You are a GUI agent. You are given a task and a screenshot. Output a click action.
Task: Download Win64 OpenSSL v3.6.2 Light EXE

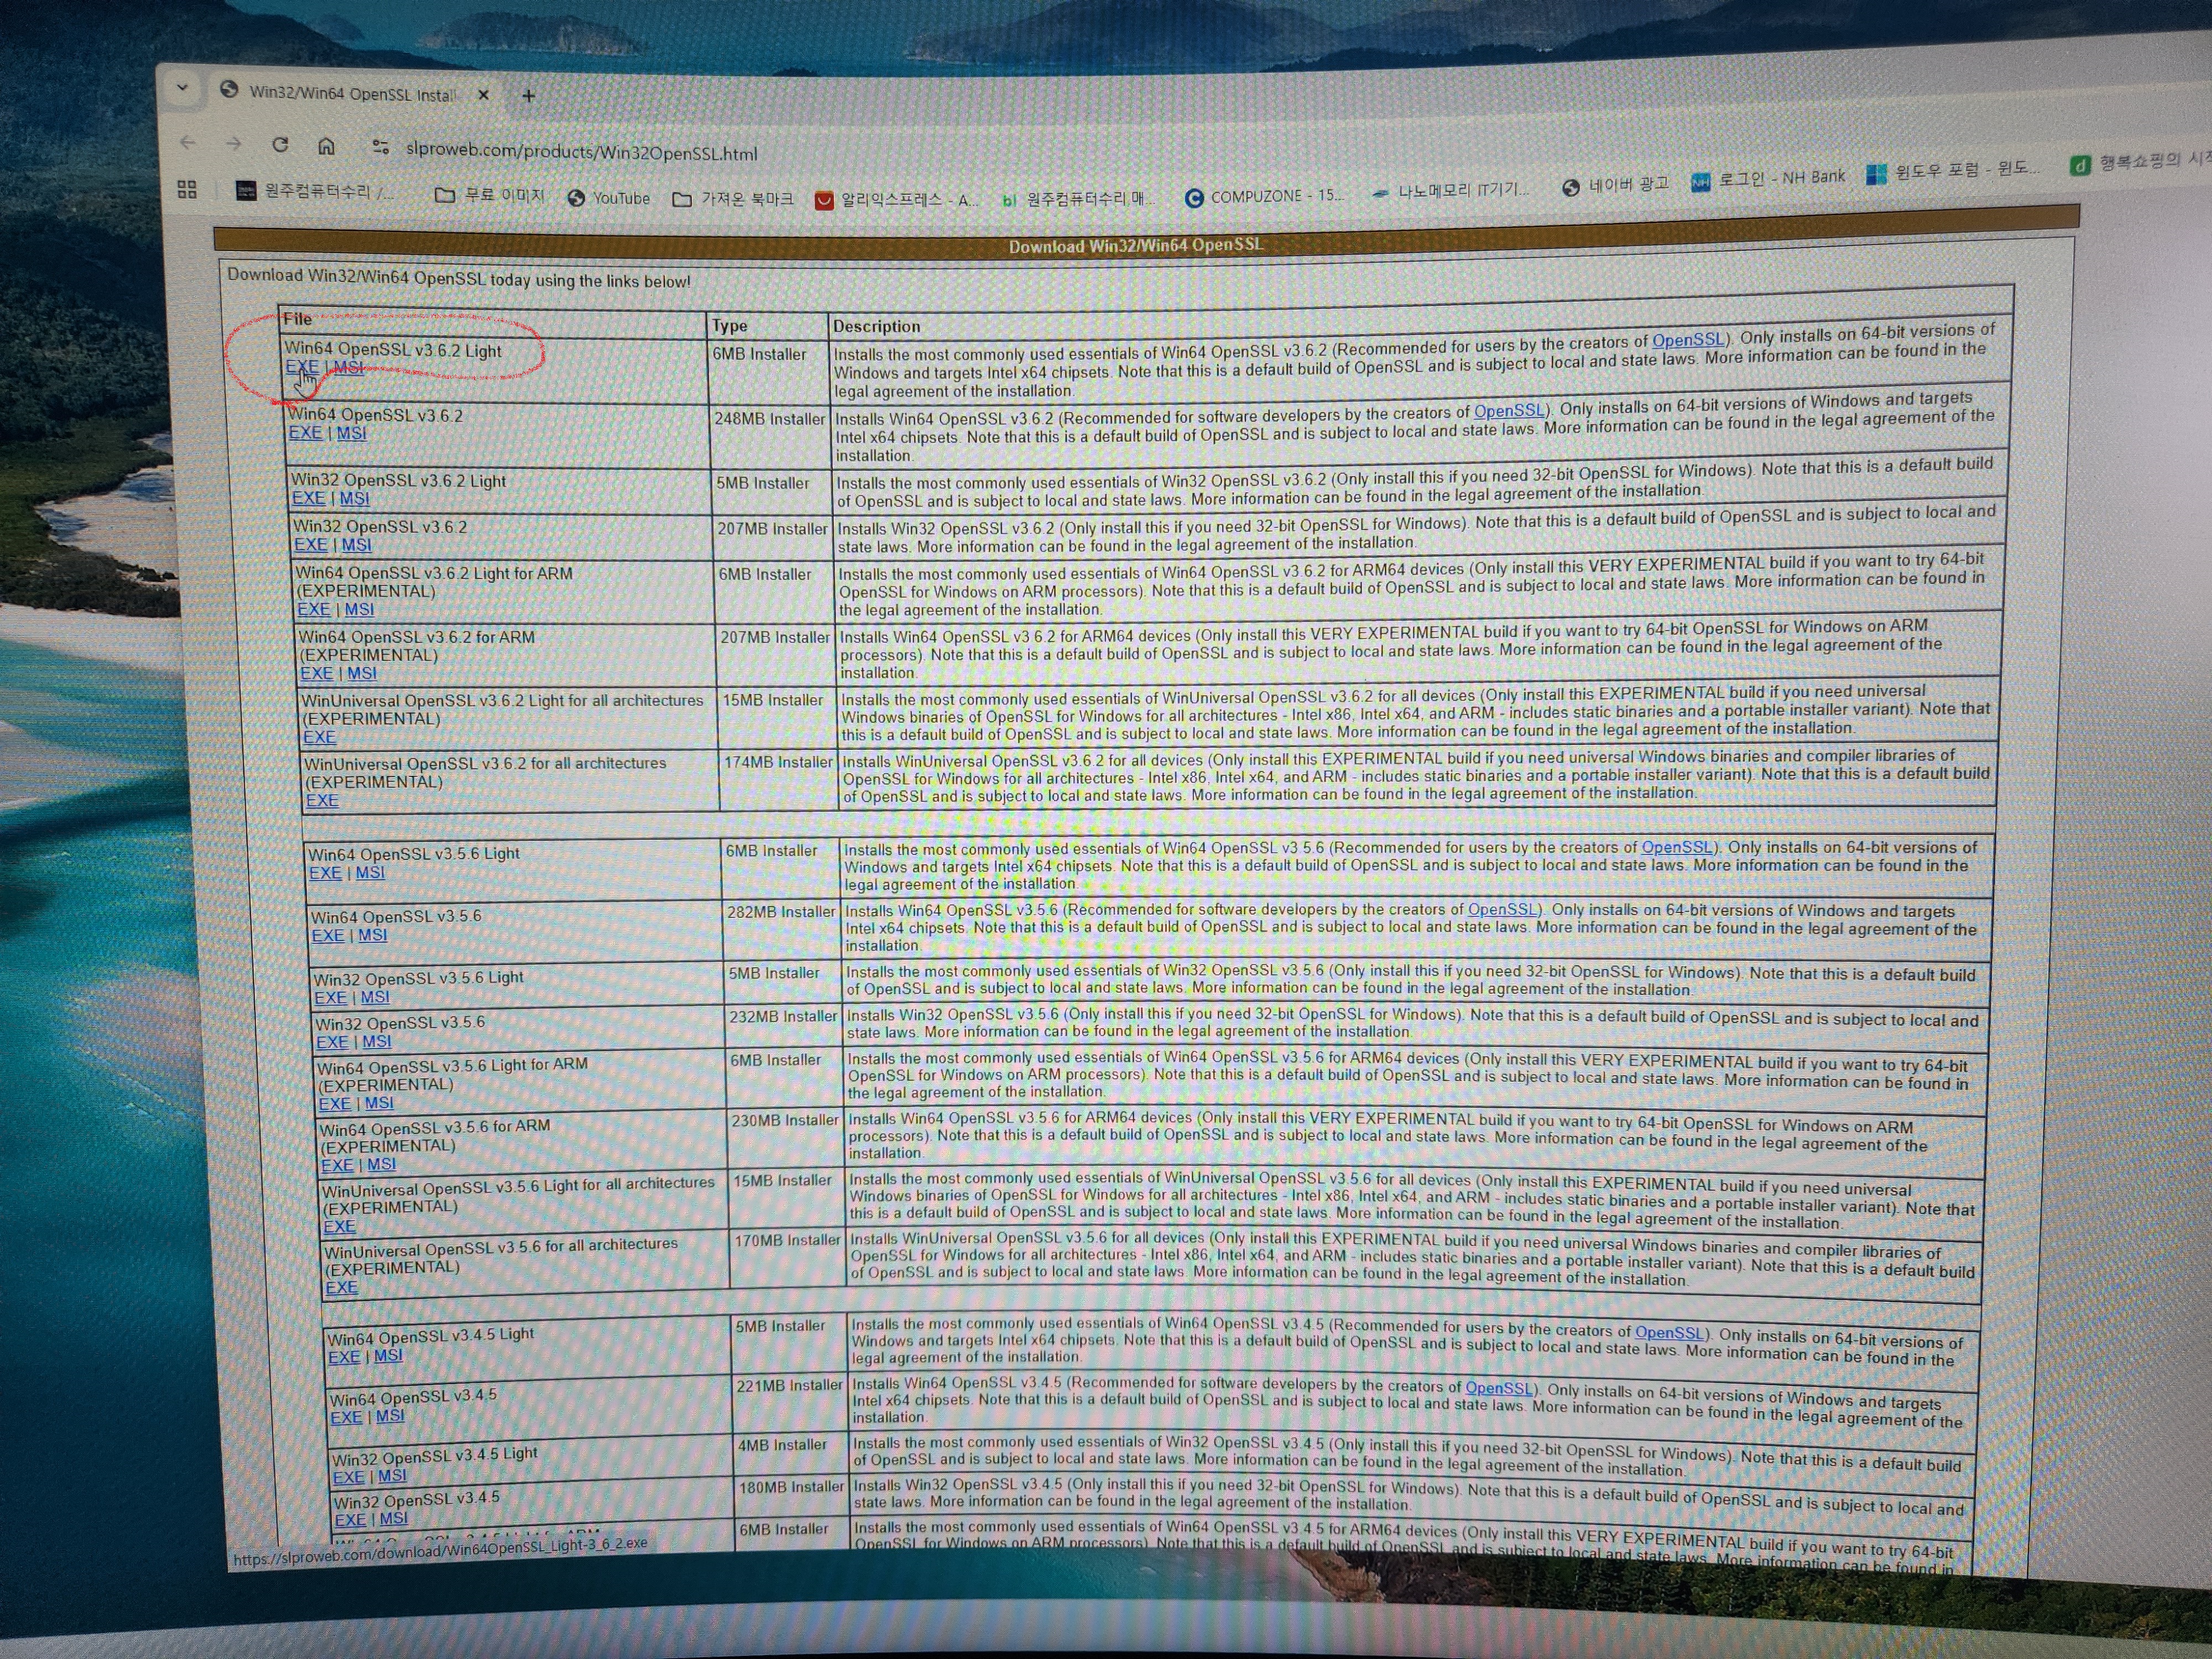(x=302, y=367)
